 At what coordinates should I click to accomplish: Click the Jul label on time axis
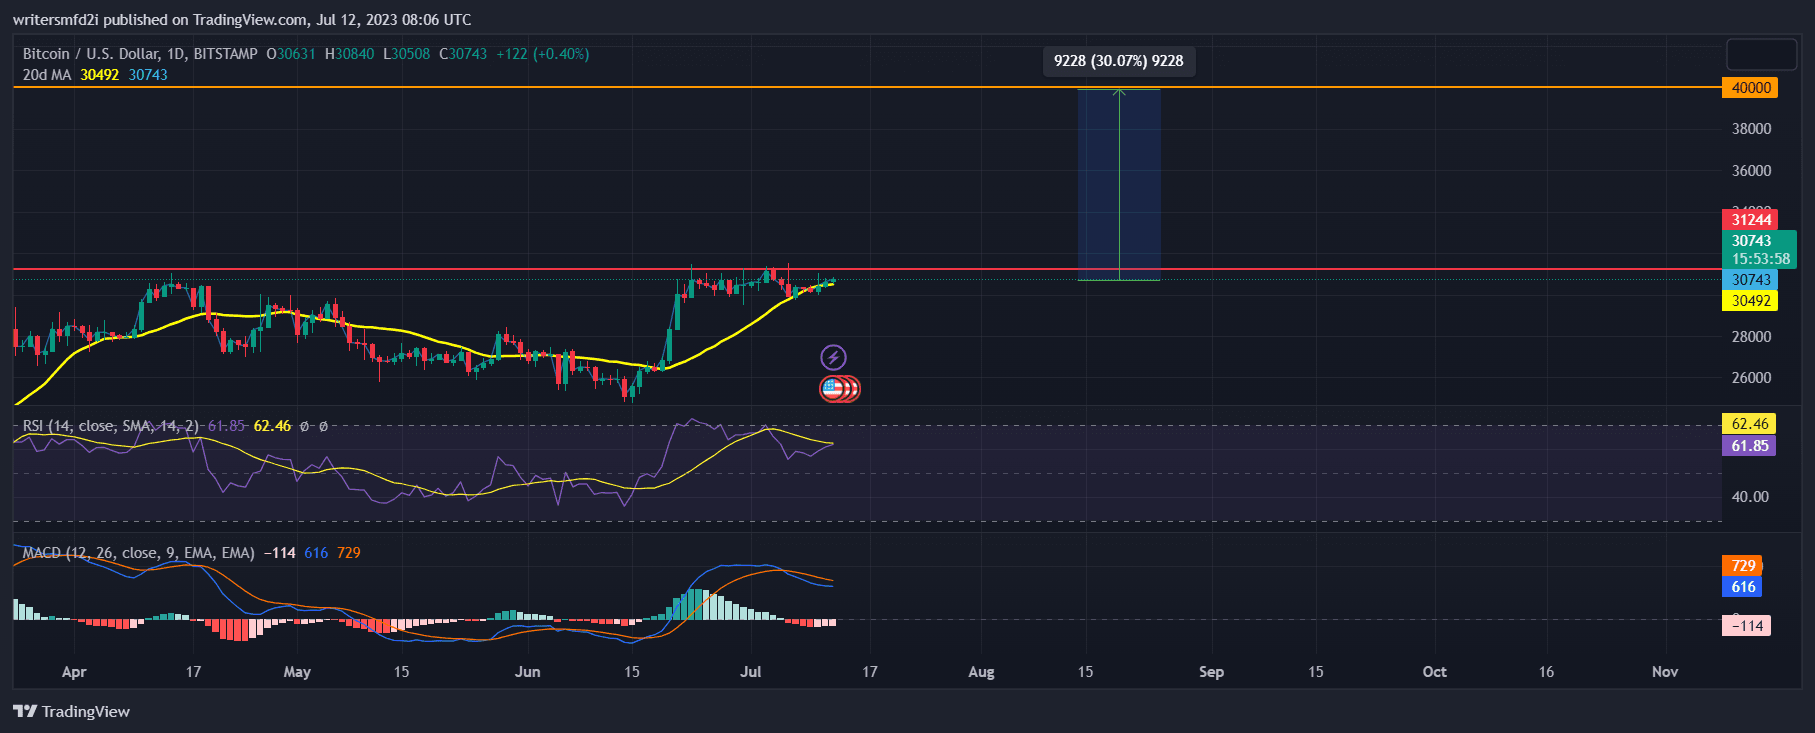pyautogui.click(x=751, y=672)
